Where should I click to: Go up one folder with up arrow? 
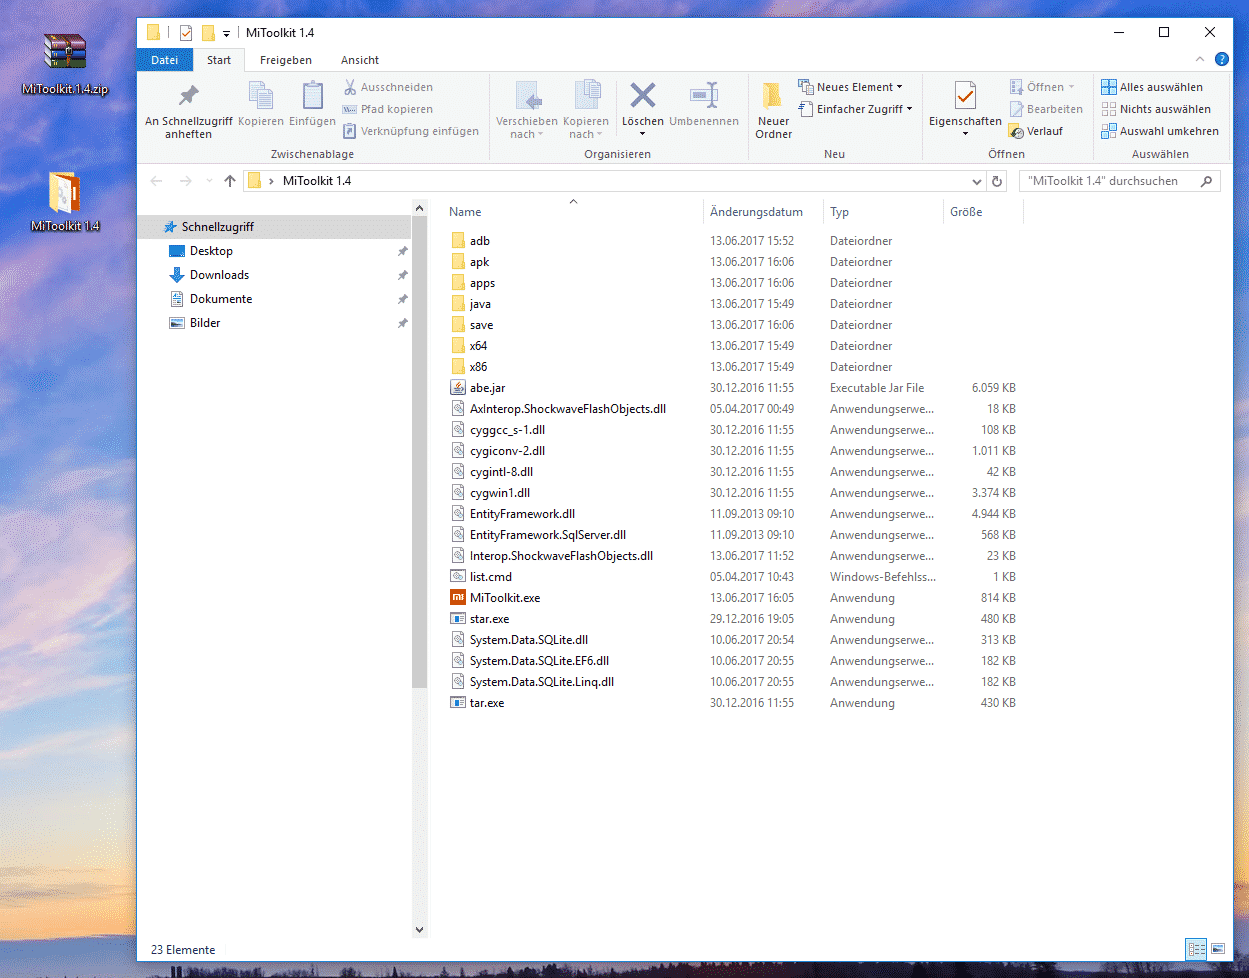coord(230,181)
